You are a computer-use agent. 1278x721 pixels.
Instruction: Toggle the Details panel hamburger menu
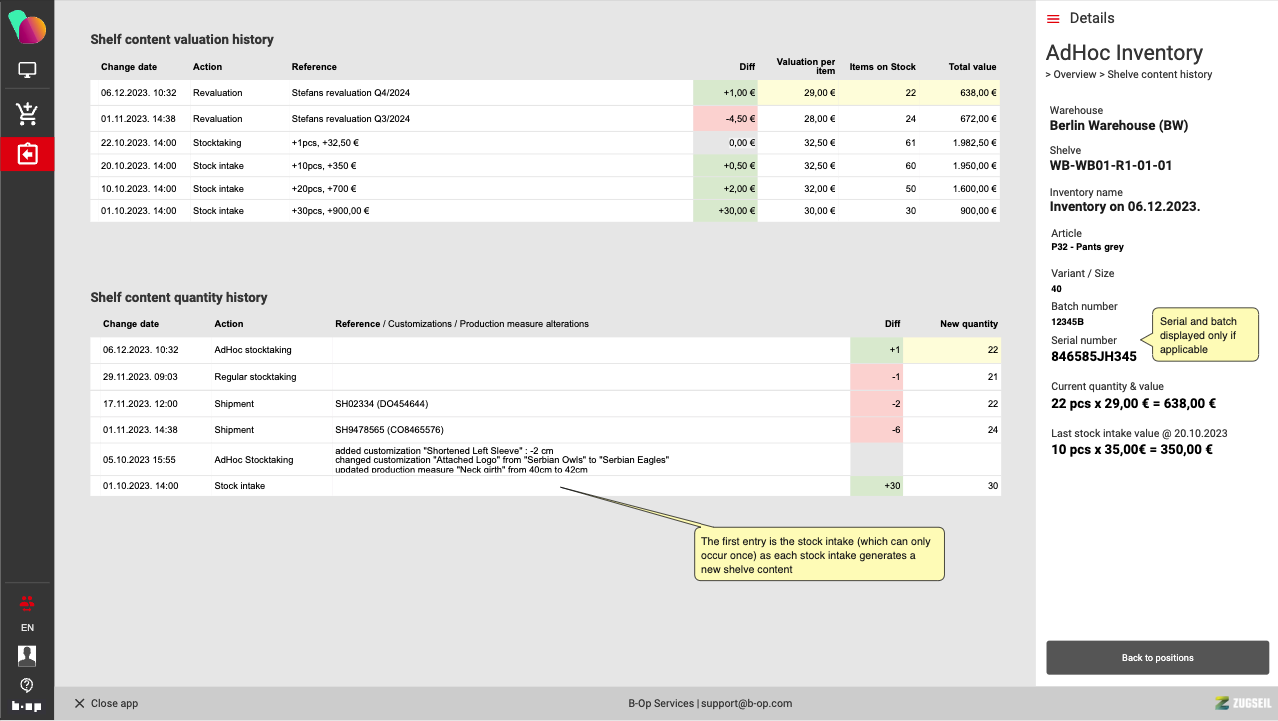1053,19
